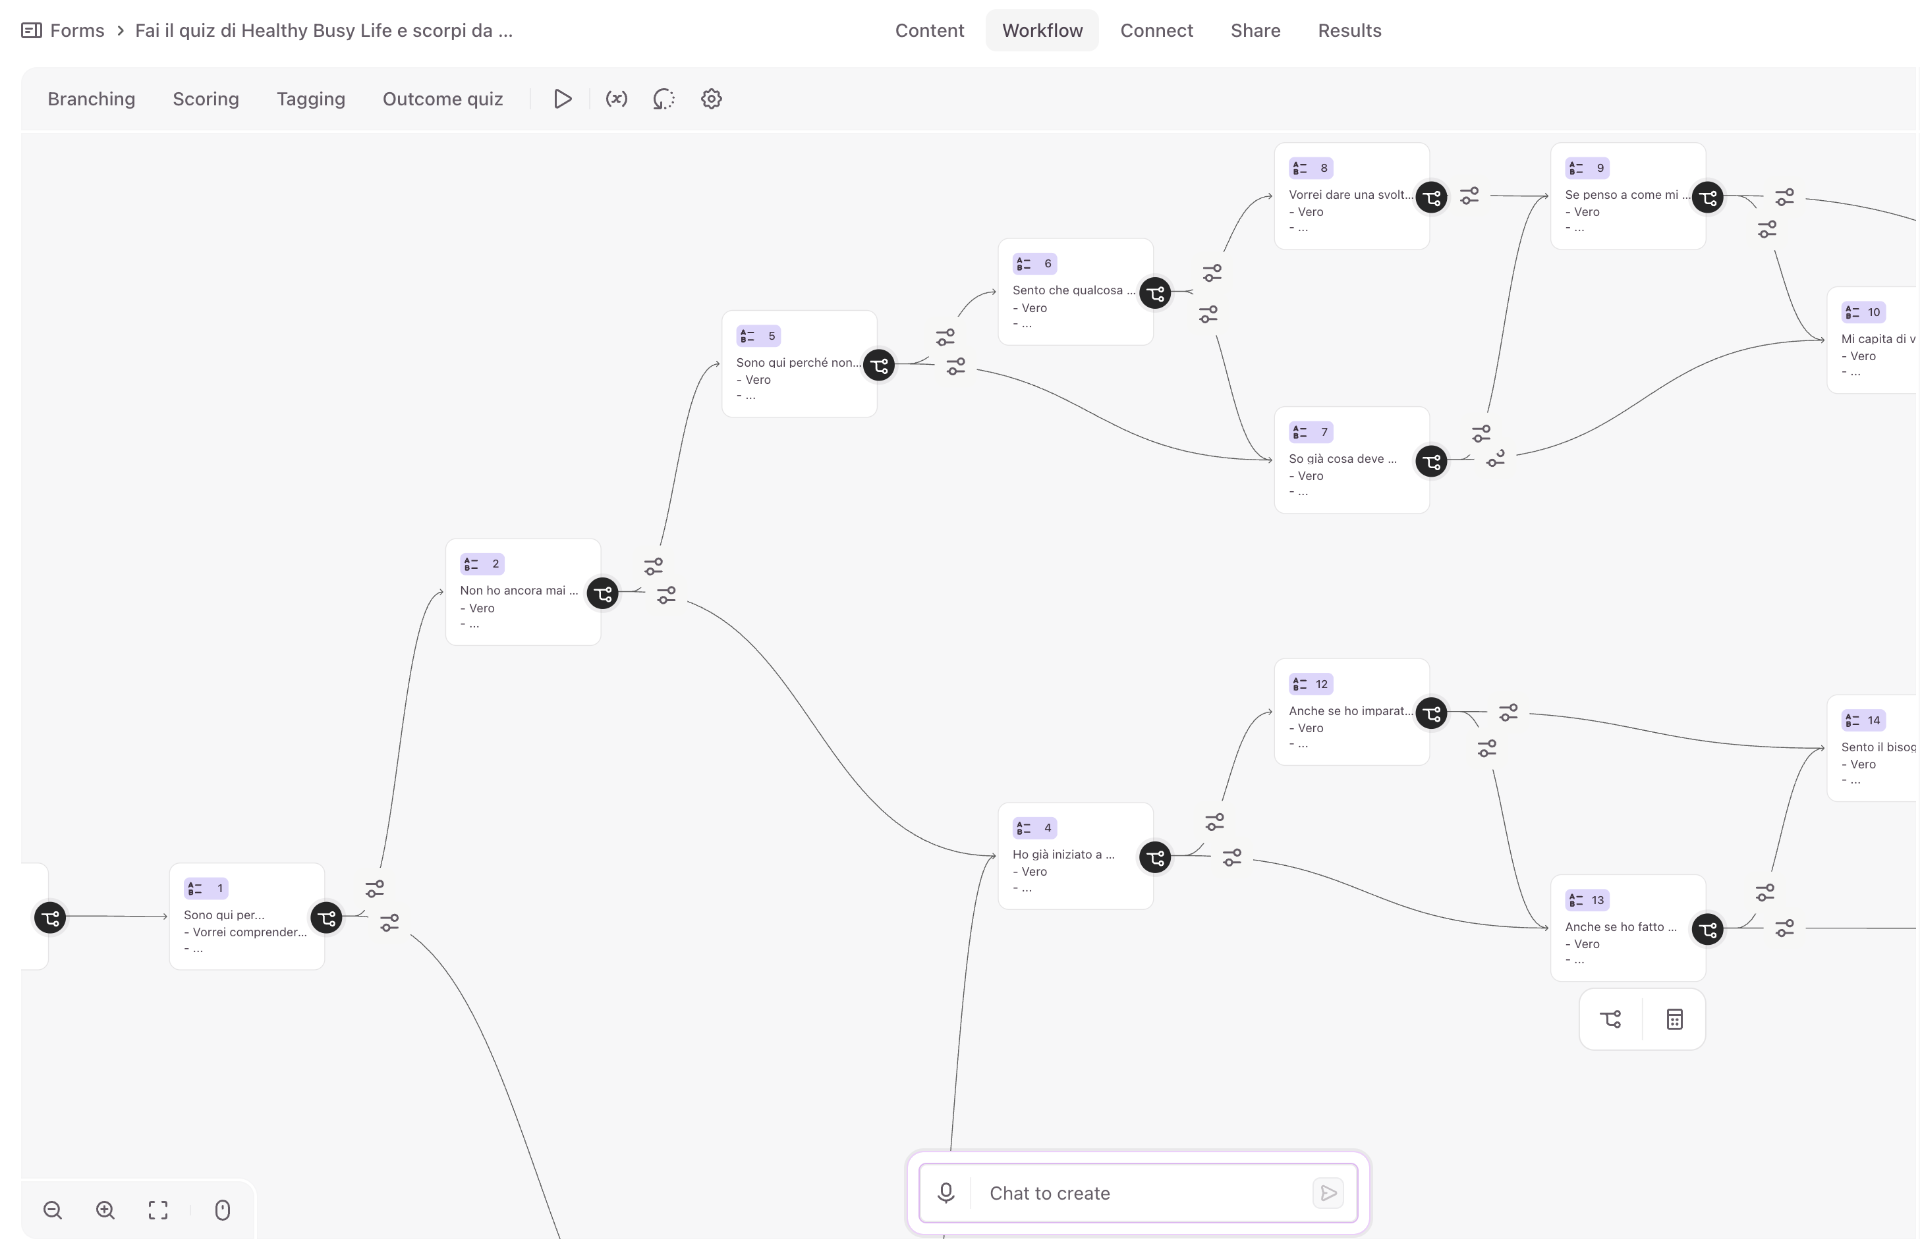Click microphone icon in chat box
1920x1251 pixels.
pyautogui.click(x=946, y=1193)
